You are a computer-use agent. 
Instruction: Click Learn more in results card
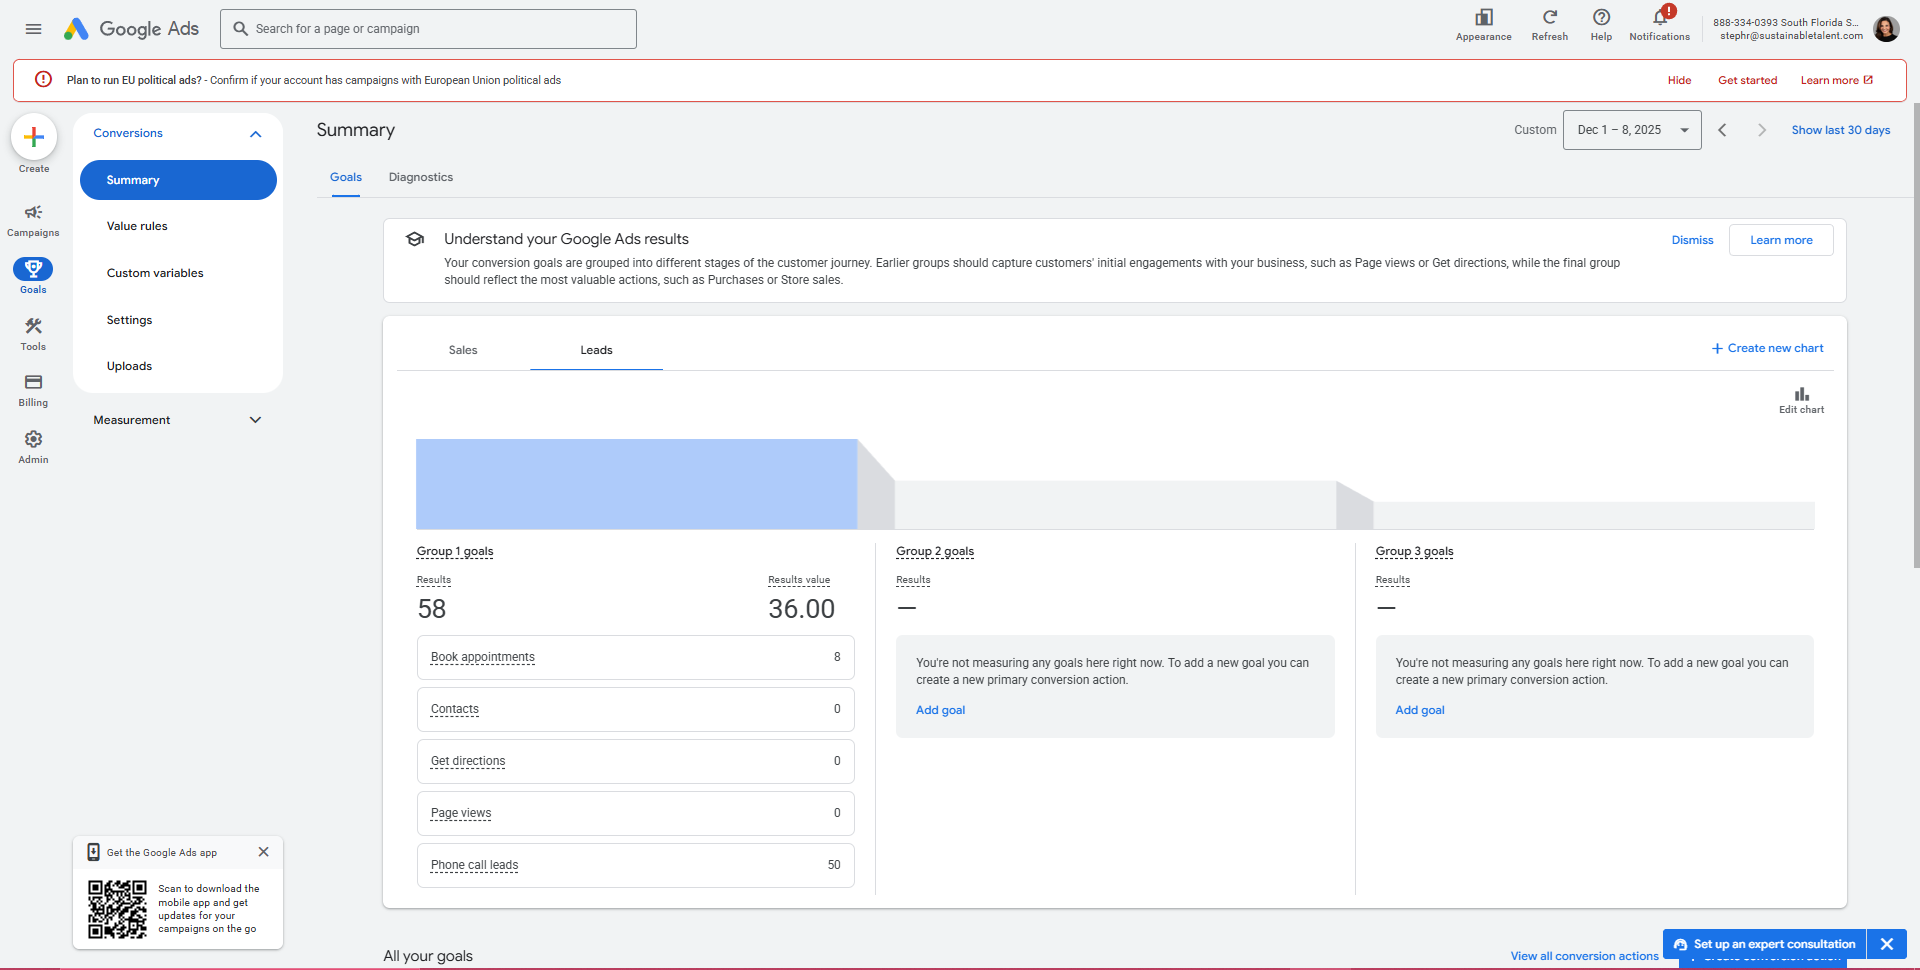1781,240
